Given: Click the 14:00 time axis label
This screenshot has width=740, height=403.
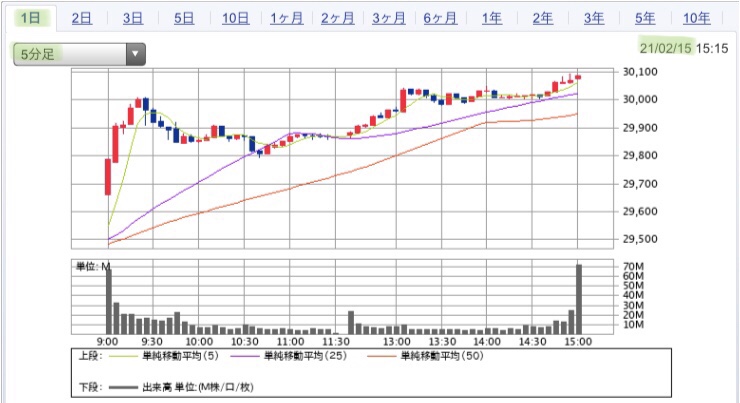Looking at the screenshot, I should [x=487, y=342].
